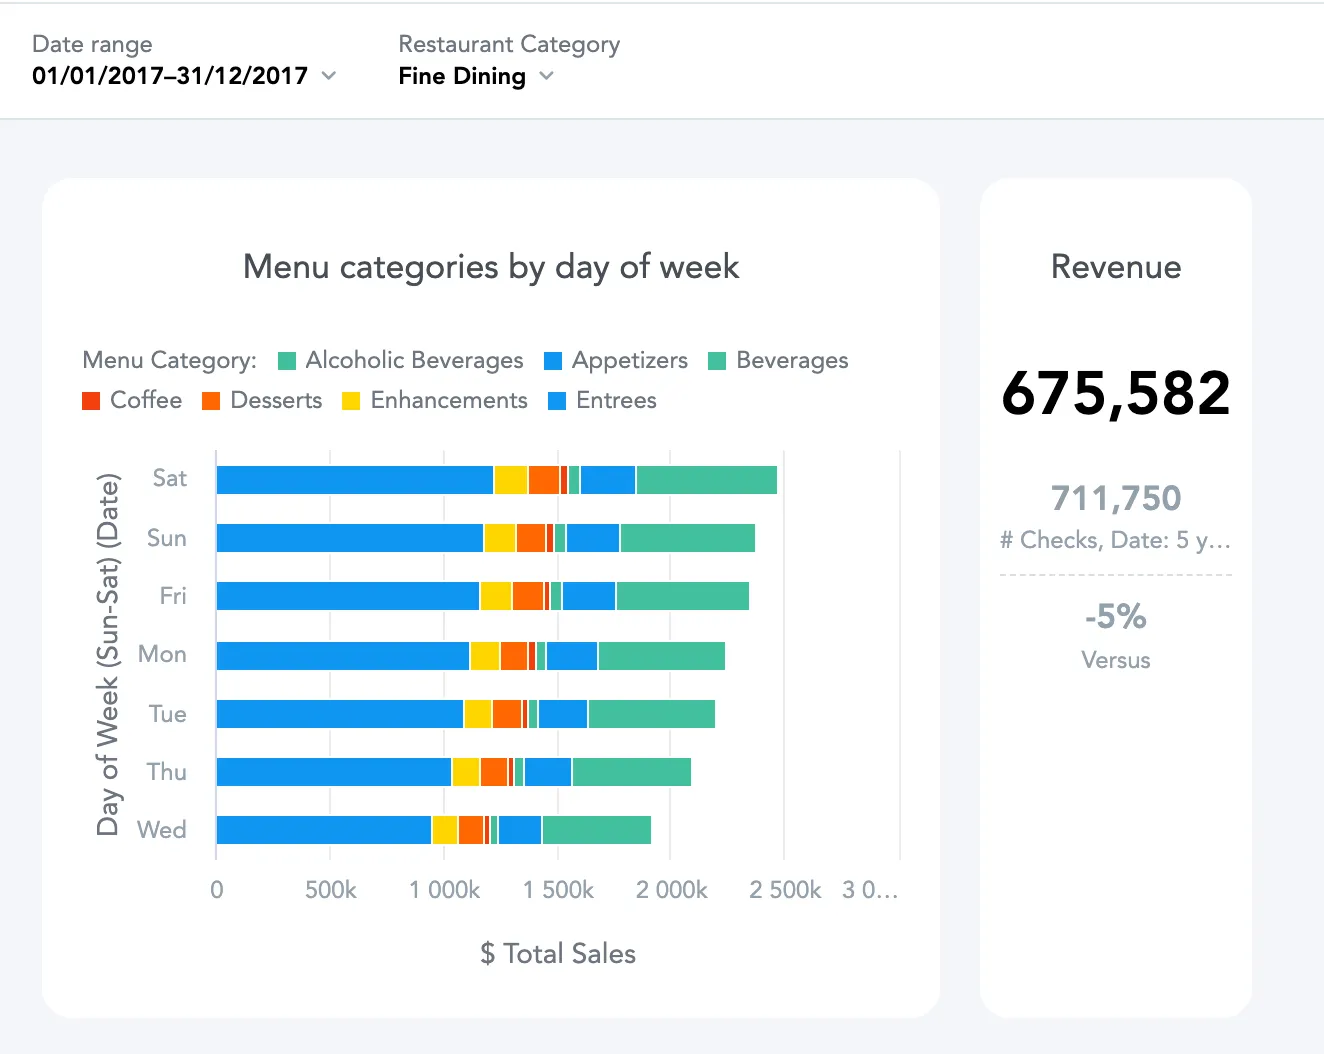
Task: Click the yellow Enhancements legend square
Action: [351, 401]
